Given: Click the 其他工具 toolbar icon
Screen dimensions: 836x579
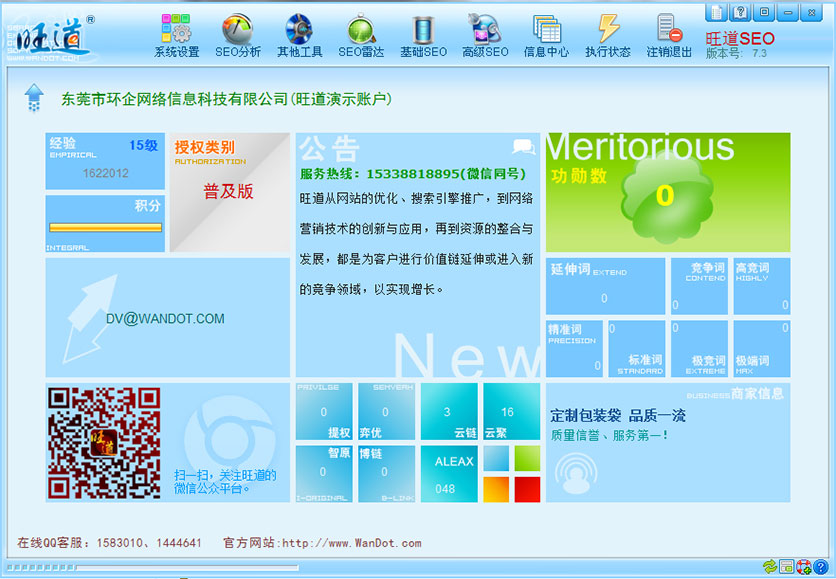Looking at the screenshot, I should click(299, 36).
